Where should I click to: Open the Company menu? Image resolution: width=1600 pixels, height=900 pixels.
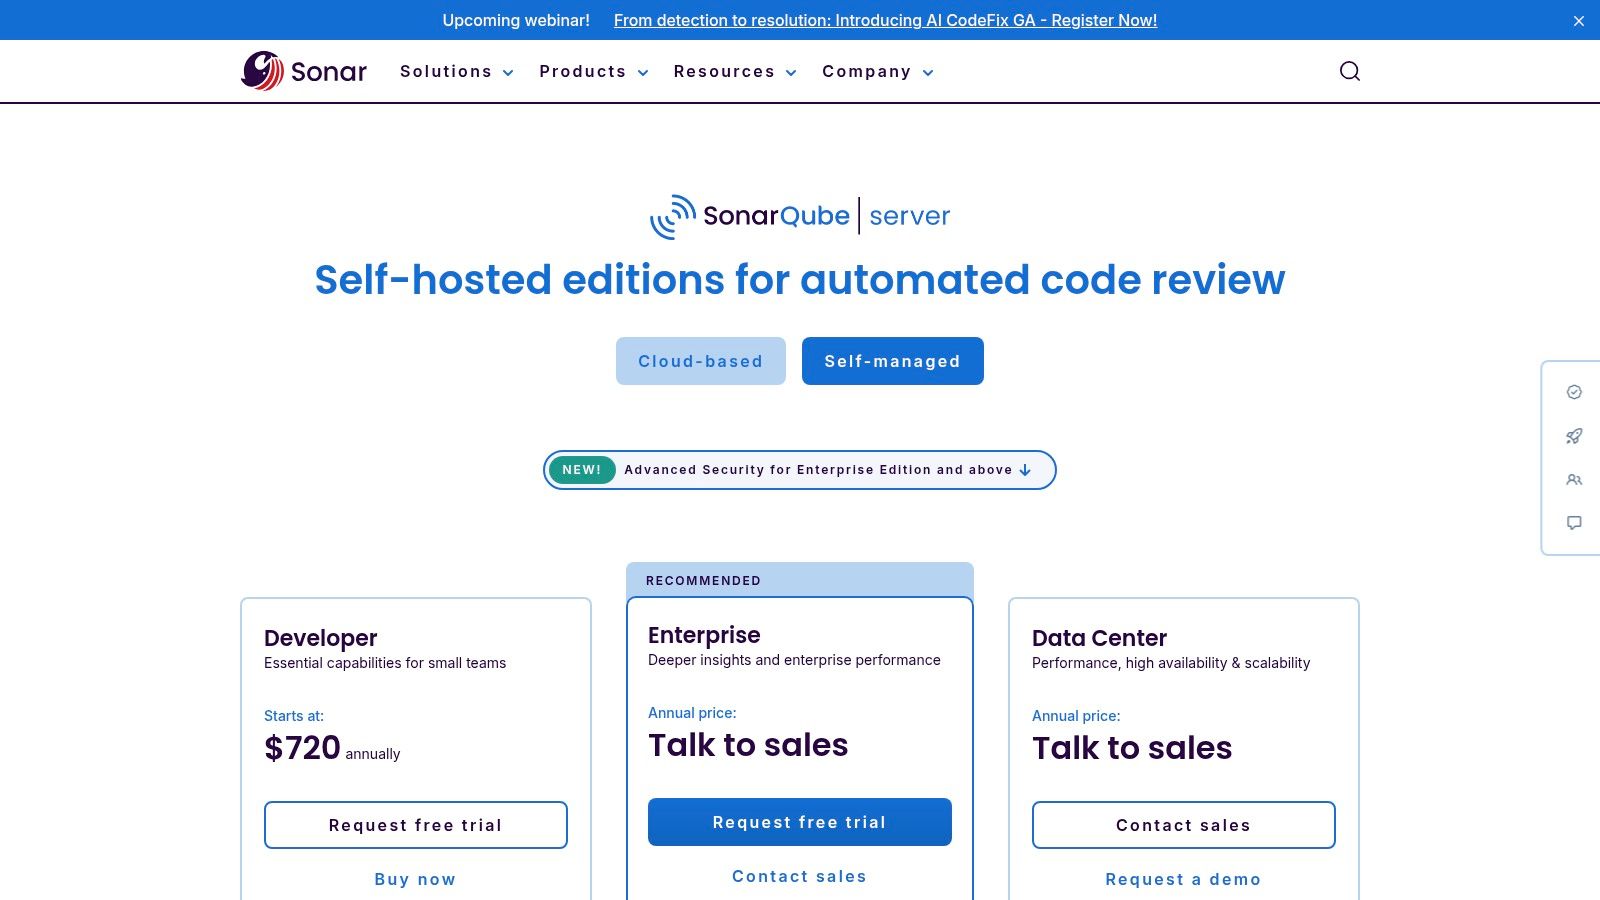coord(877,72)
